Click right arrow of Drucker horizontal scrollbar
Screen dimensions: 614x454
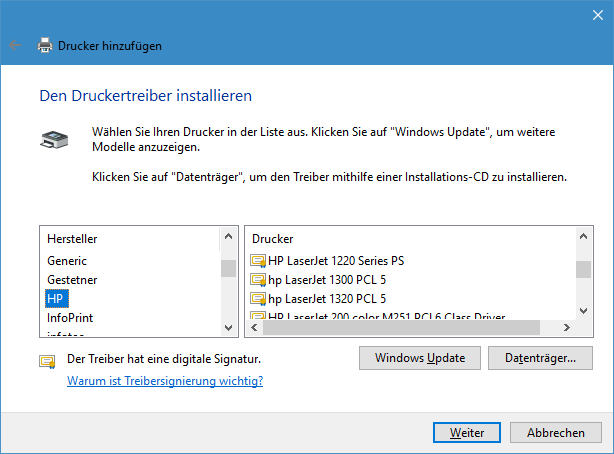[x=566, y=327]
